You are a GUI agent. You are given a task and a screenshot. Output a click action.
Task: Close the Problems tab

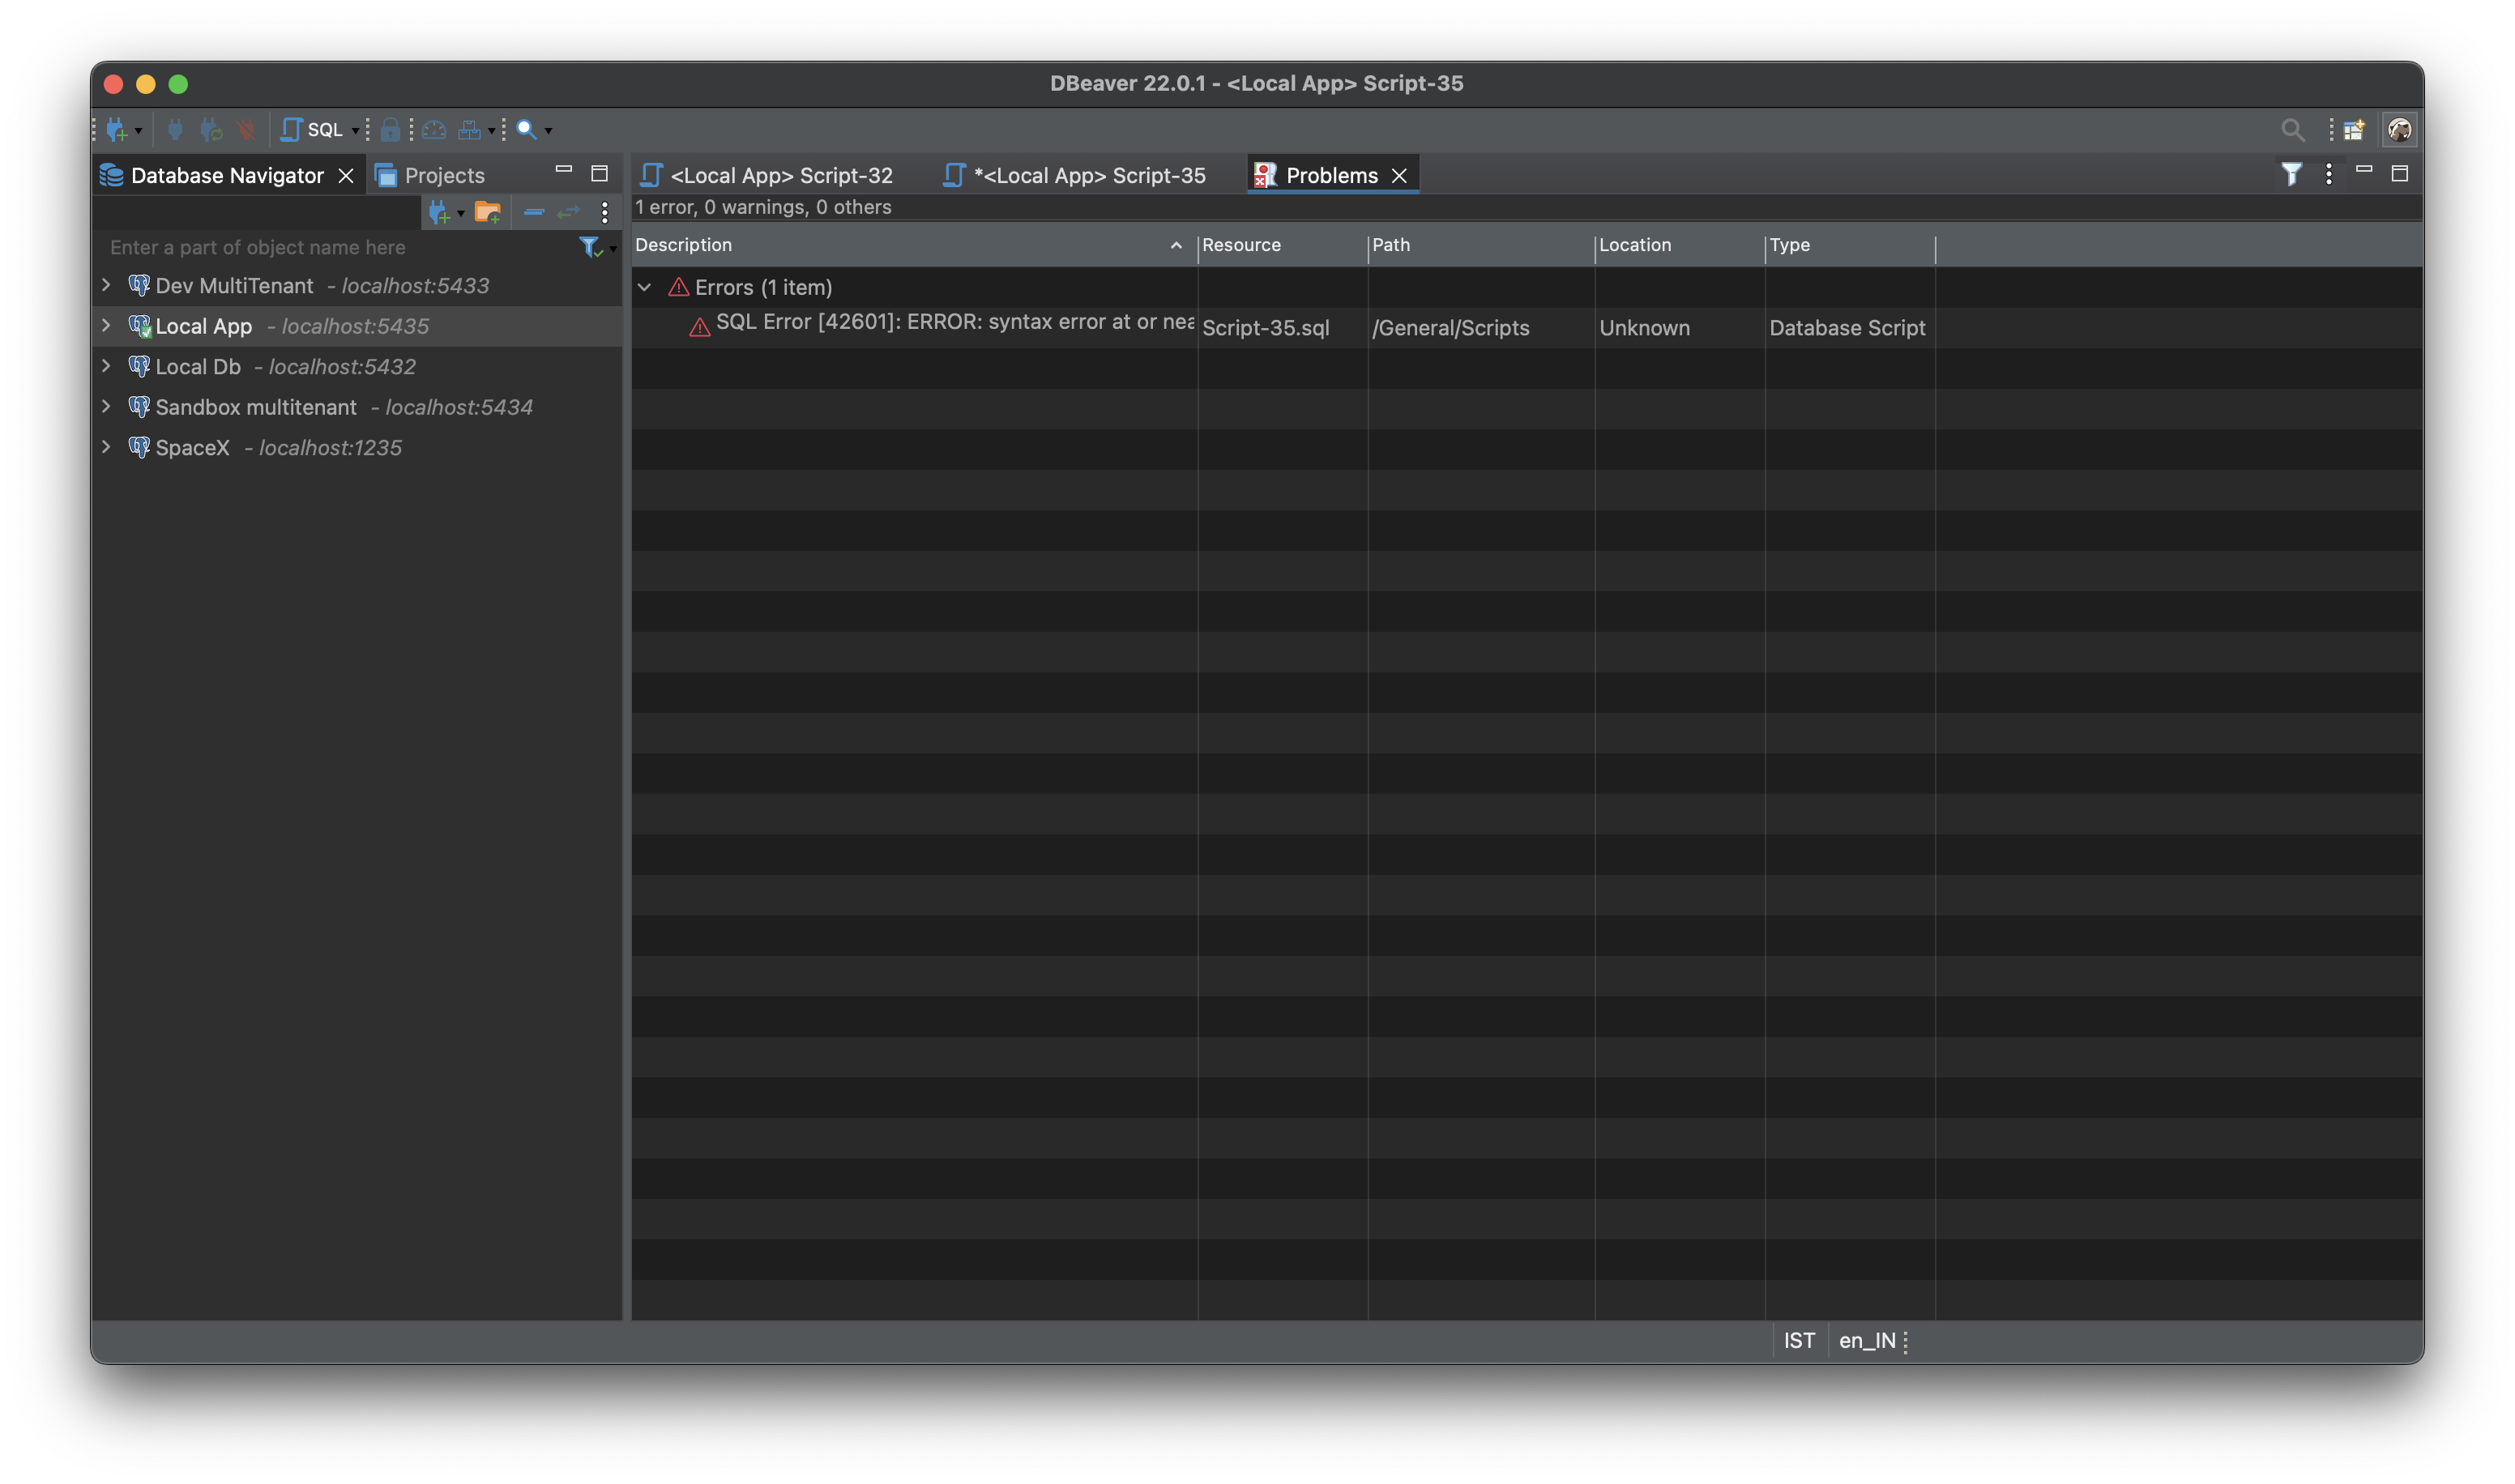point(1400,176)
